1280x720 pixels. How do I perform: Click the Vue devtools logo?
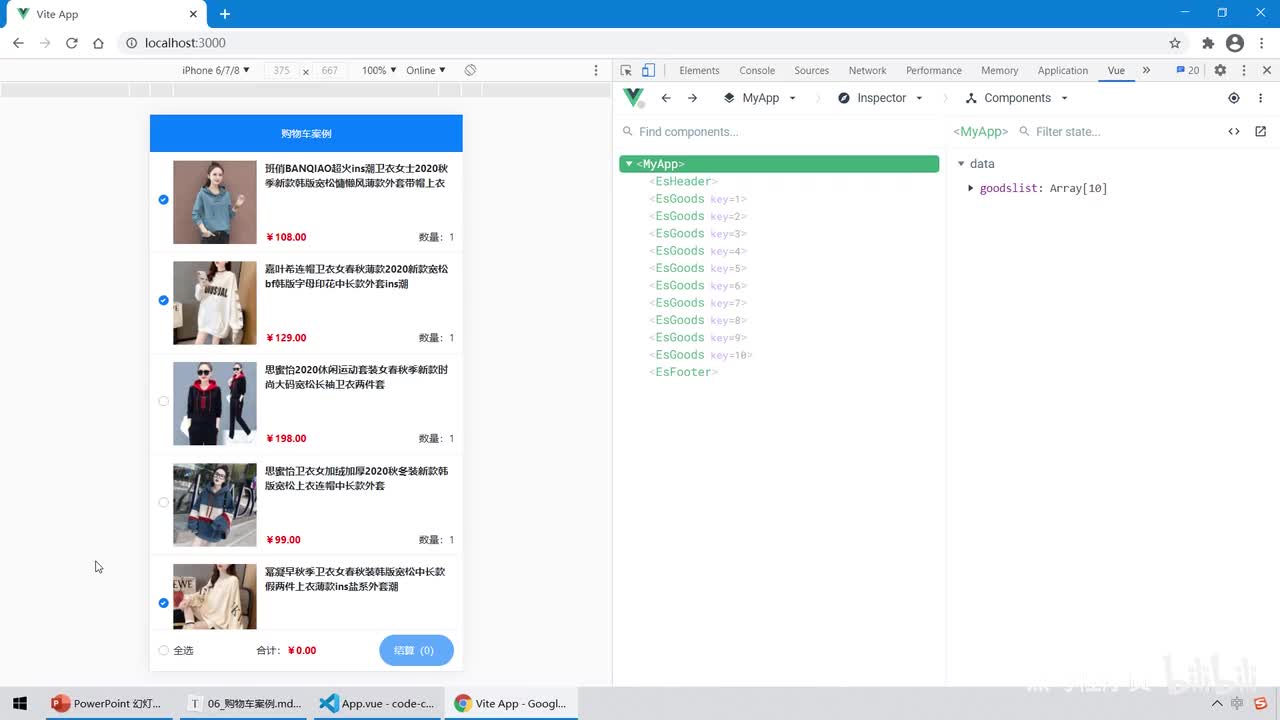click(x=633, y=98)
